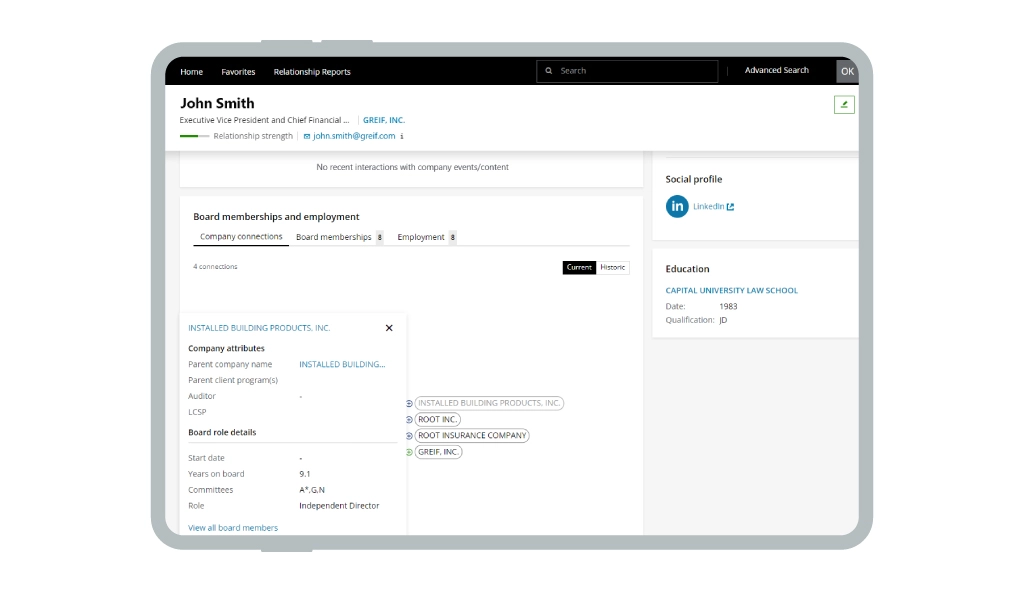
Task: Open the Home menu
Action: click(191, 72)
